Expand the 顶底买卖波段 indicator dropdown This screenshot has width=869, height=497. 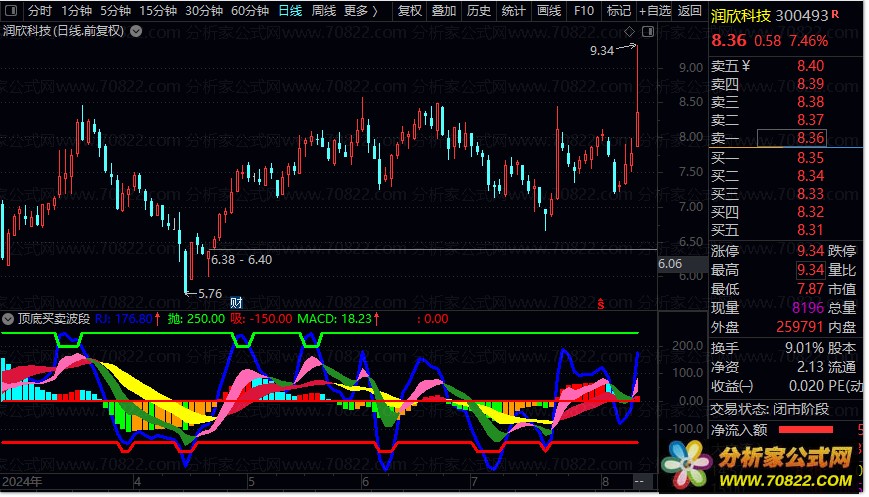(8, 319)
